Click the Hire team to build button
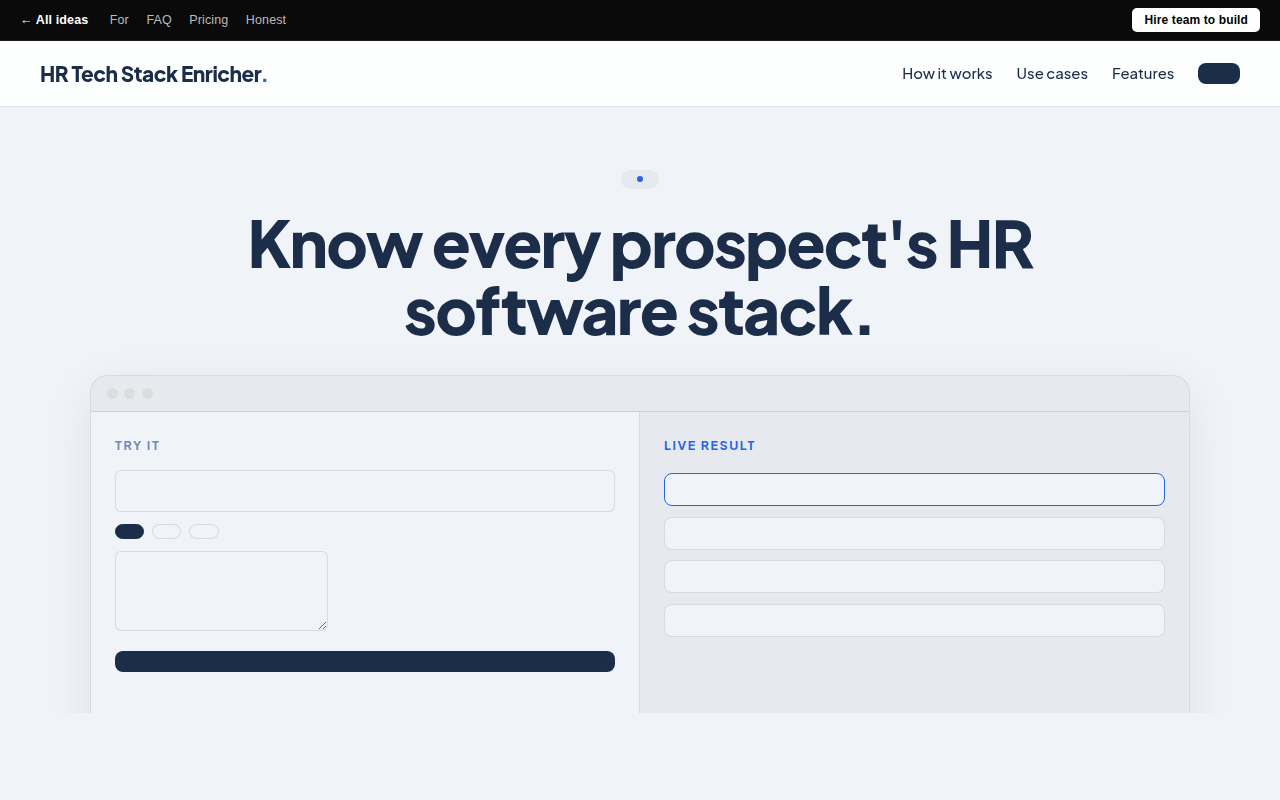 tap(1196, 20)
